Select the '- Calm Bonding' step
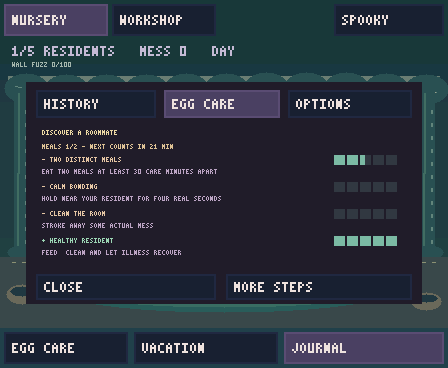448x368 pixels. click(69, 187)
